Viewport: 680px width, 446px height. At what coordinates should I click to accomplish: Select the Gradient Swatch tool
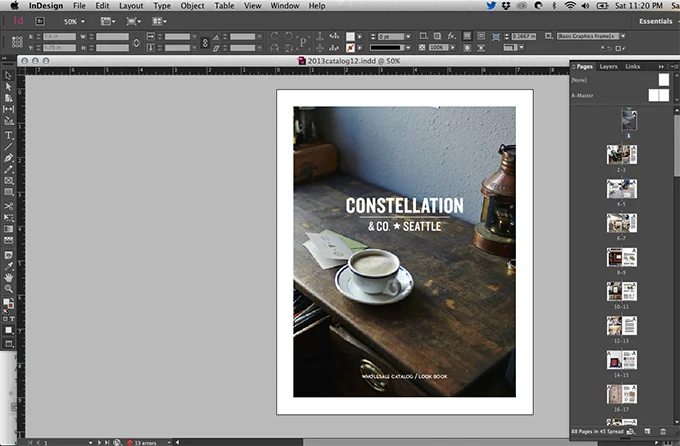point(8,229)
